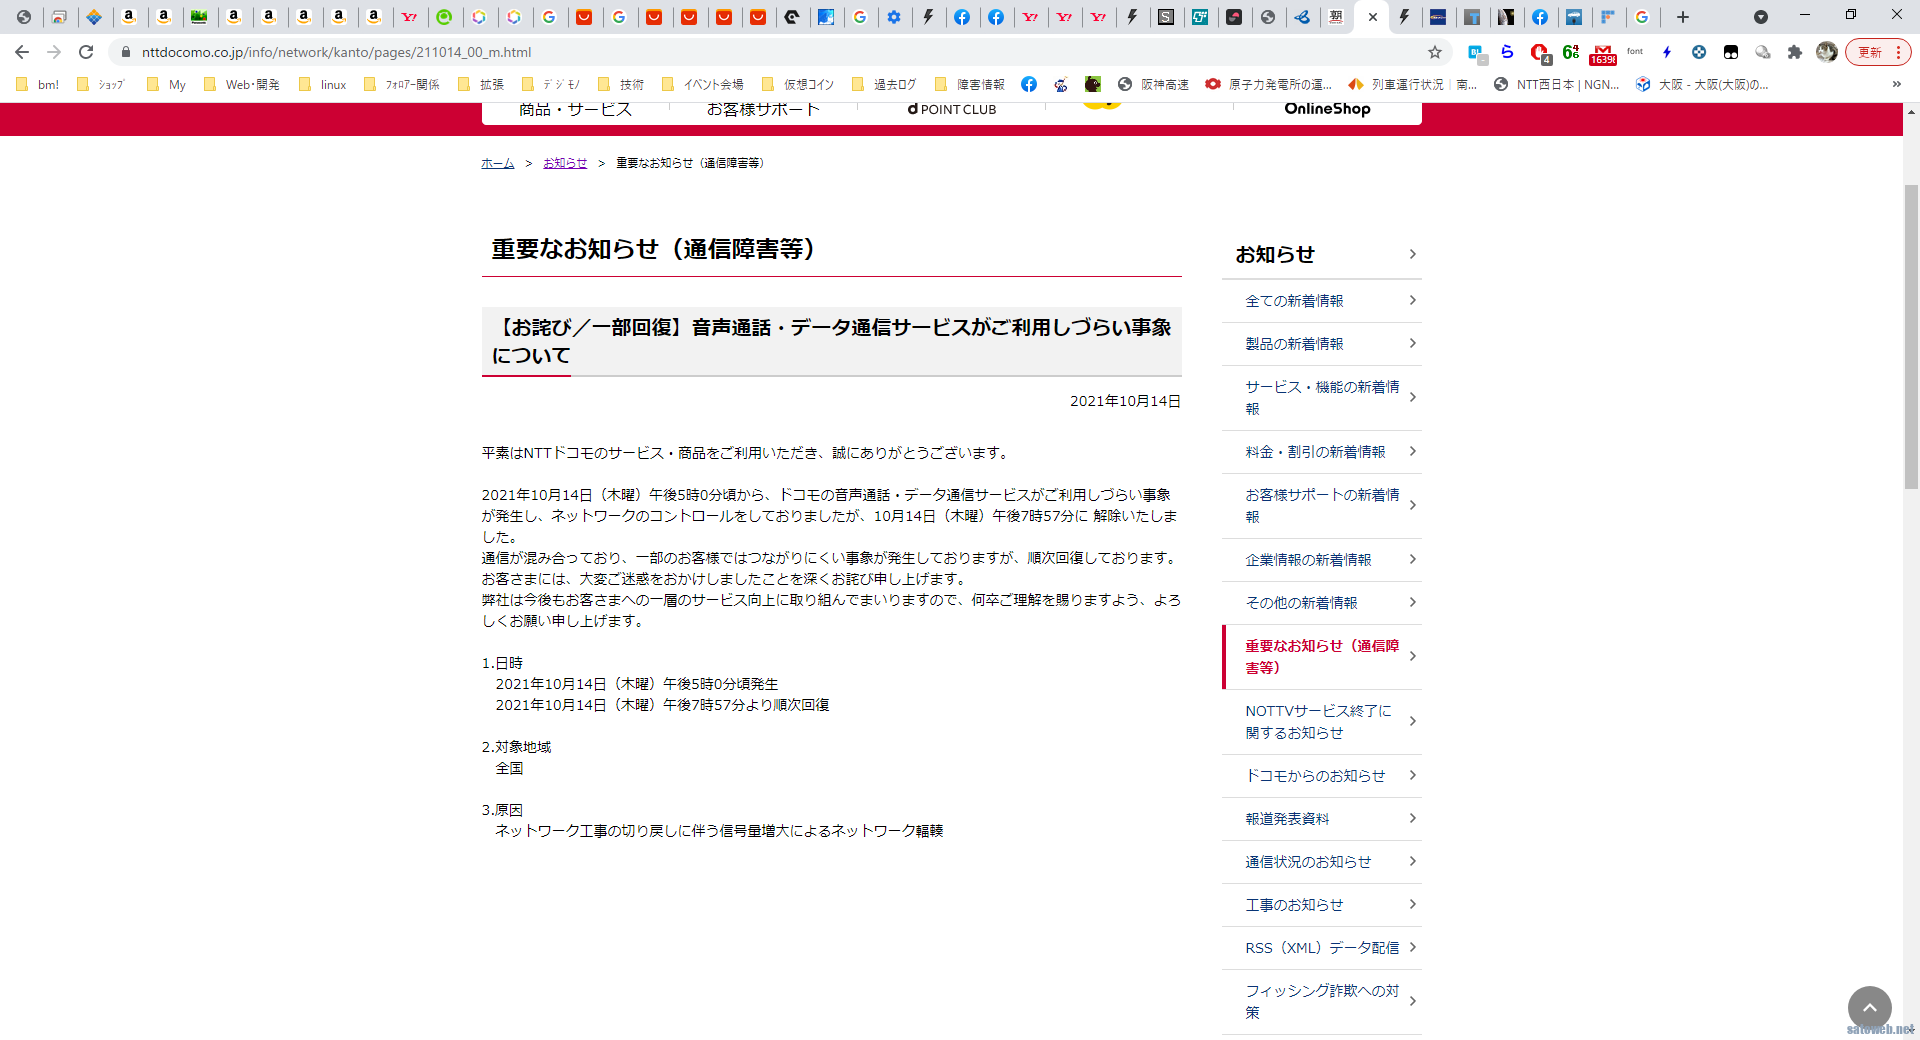This screenshot has height=1040, width=1920.
Task: Open the brown bear bookmark icon
Action: point(1093,85)
